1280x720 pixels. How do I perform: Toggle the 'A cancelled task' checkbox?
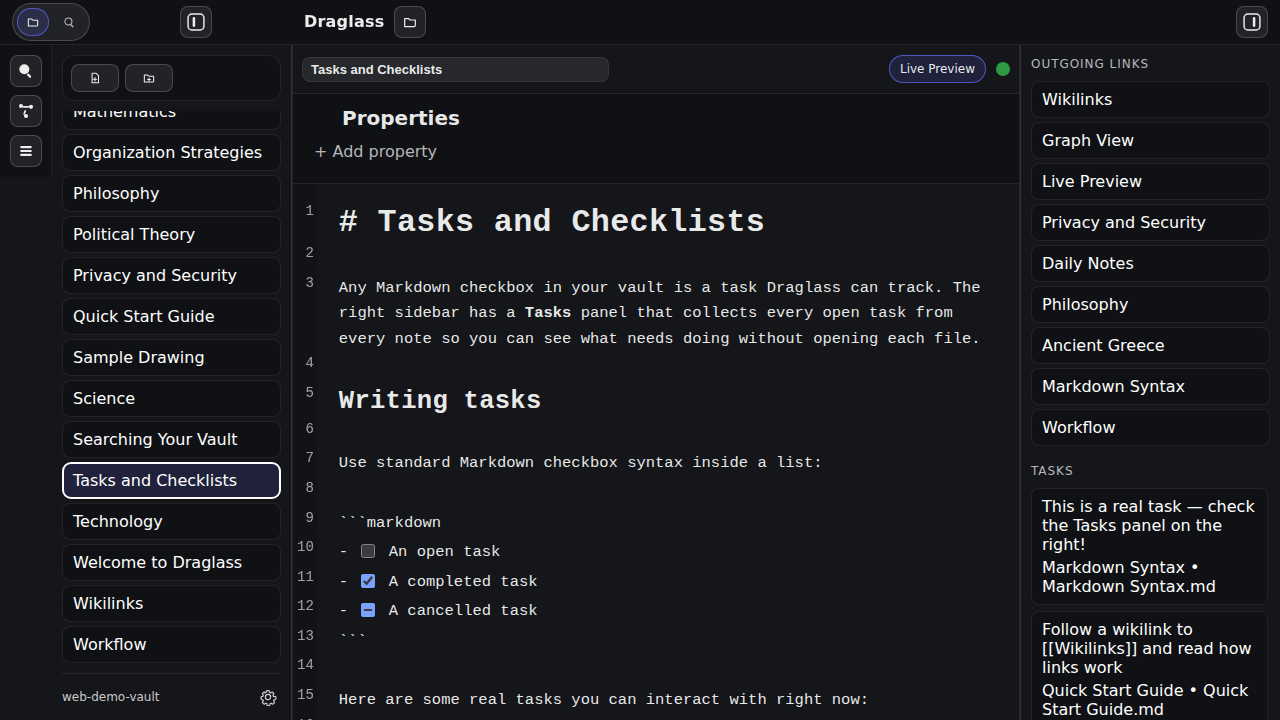368,610
